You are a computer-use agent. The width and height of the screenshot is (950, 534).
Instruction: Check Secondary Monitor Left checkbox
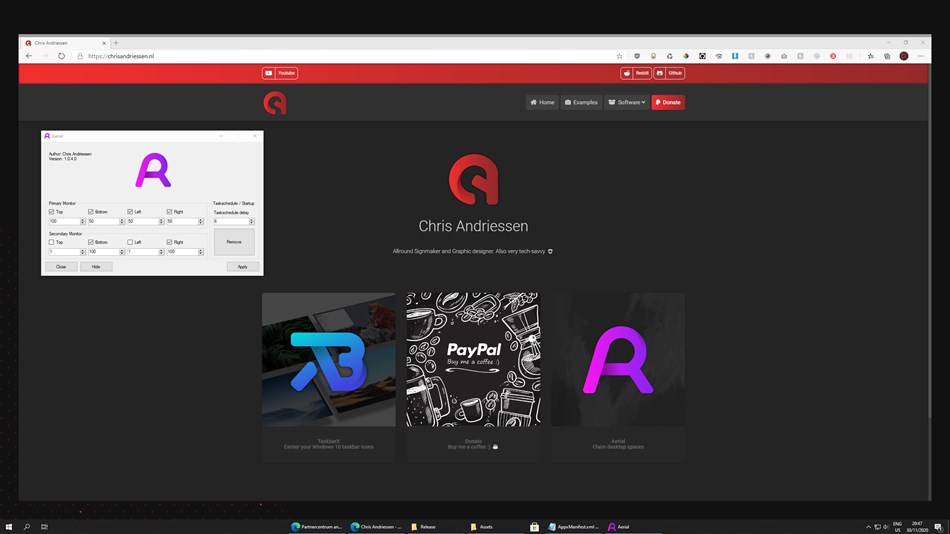[x=130, y=242]
